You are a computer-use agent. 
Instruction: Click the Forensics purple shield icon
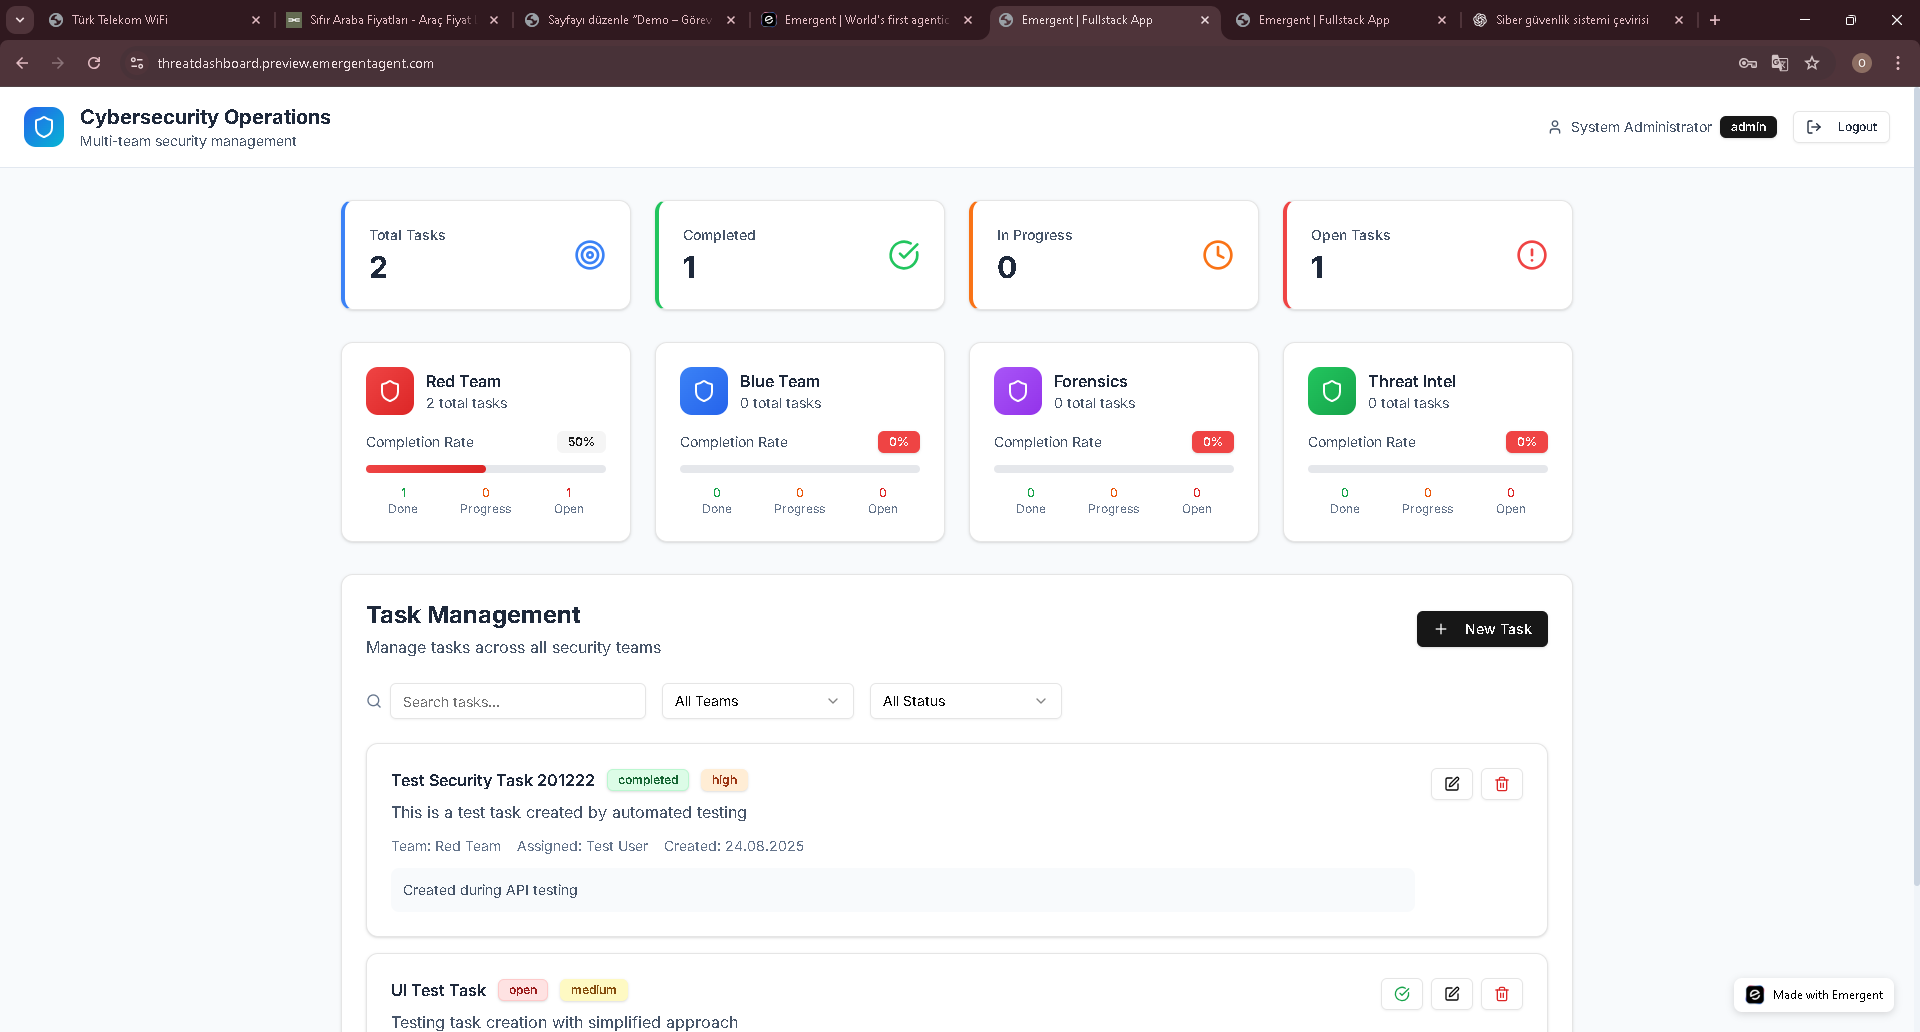pos(1017,391)
